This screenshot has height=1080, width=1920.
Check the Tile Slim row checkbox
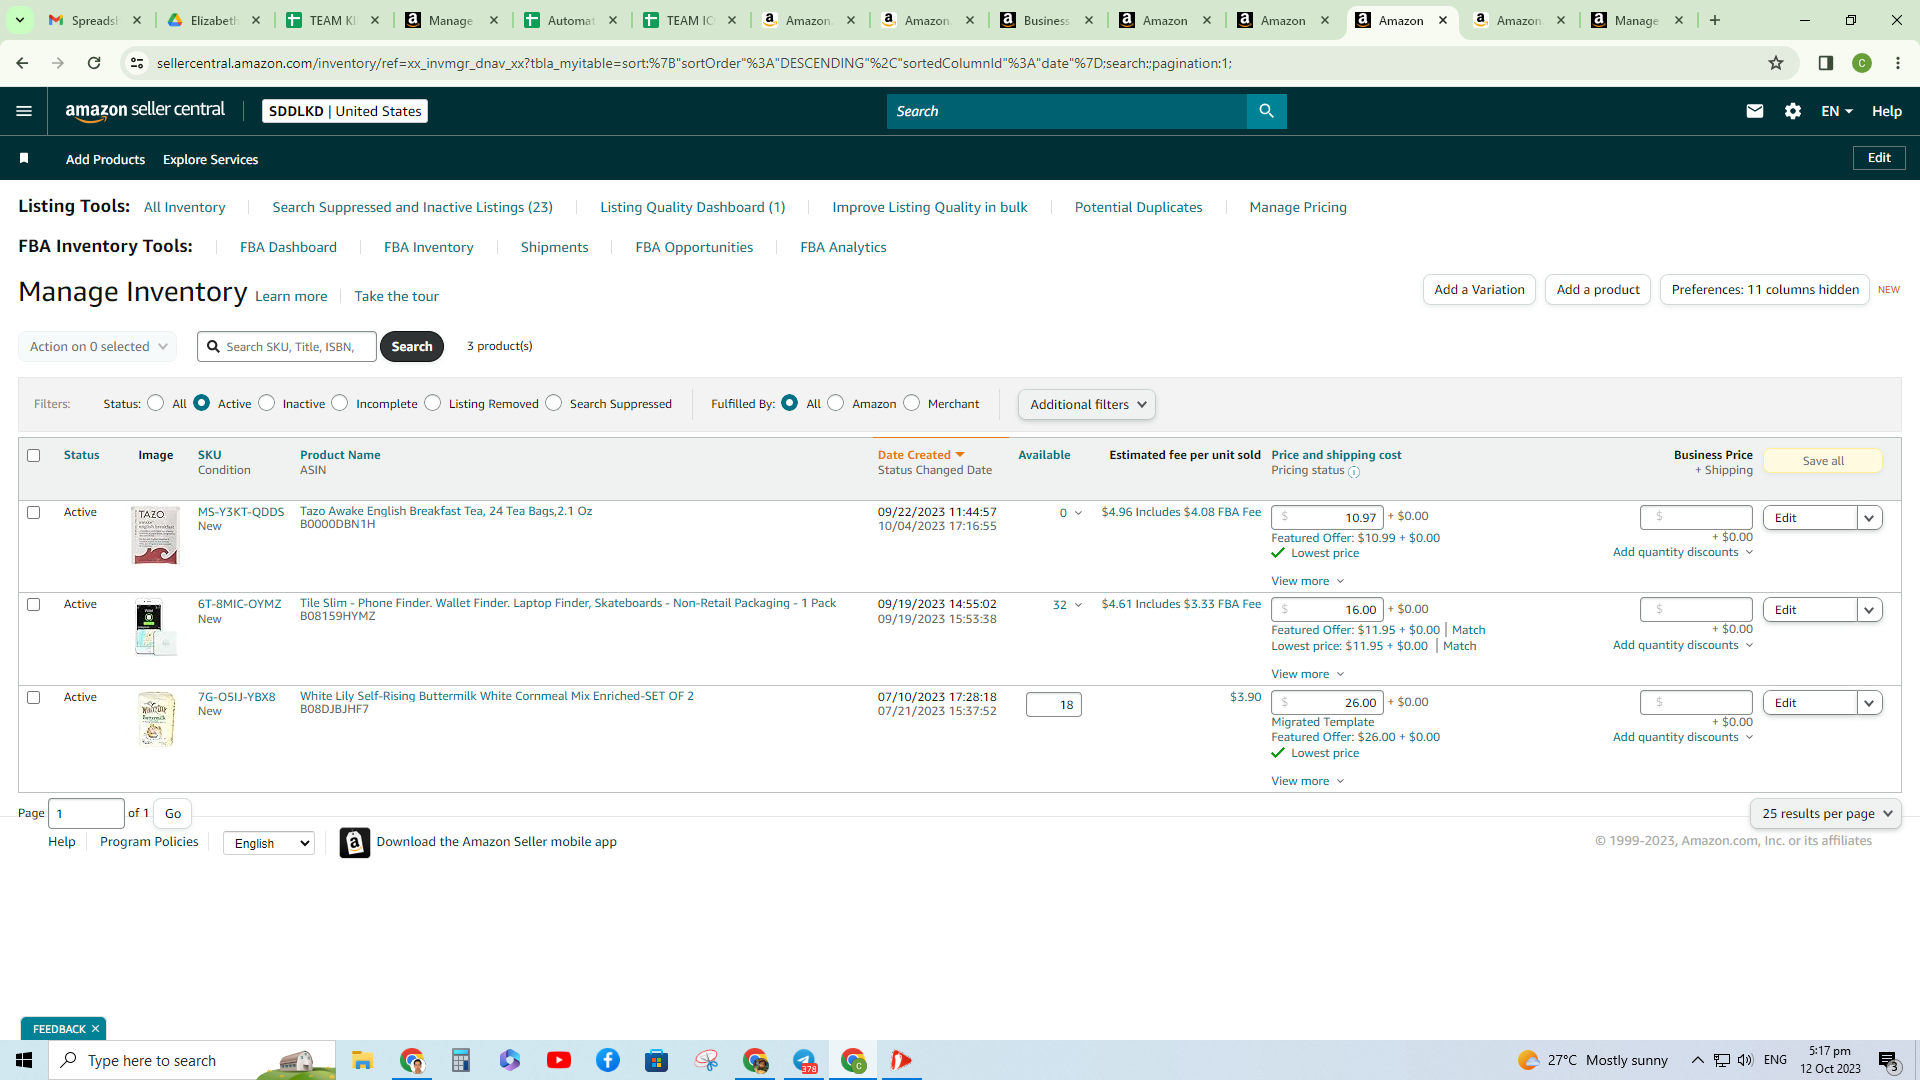[x=33, y=604]
